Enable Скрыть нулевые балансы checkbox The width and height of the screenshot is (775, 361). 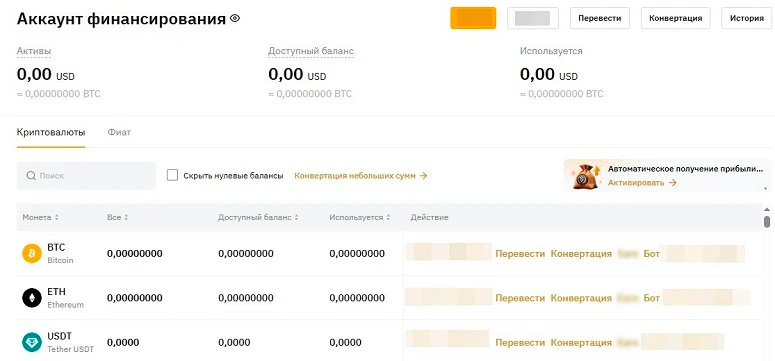172,176
